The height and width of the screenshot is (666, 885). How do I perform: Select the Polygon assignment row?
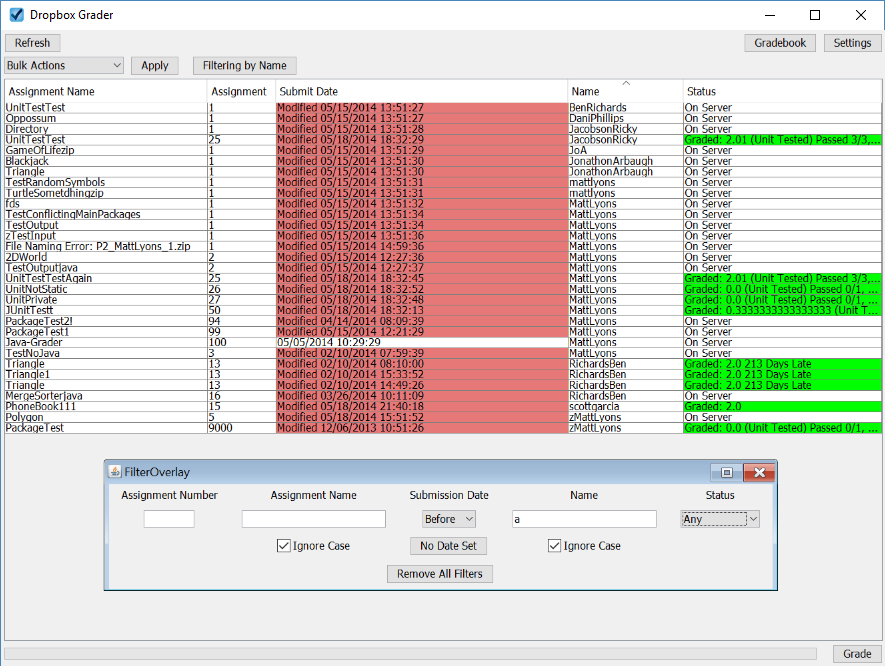click(x=443, y=418)
